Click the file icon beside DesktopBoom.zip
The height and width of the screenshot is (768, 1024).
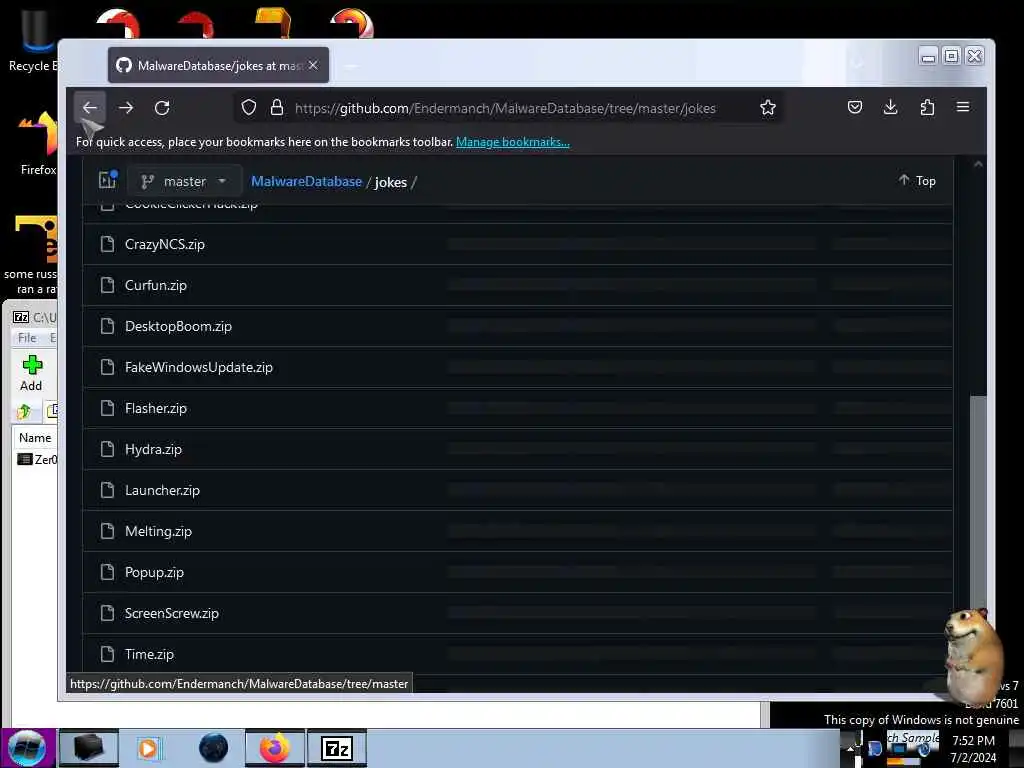(108, 326)
